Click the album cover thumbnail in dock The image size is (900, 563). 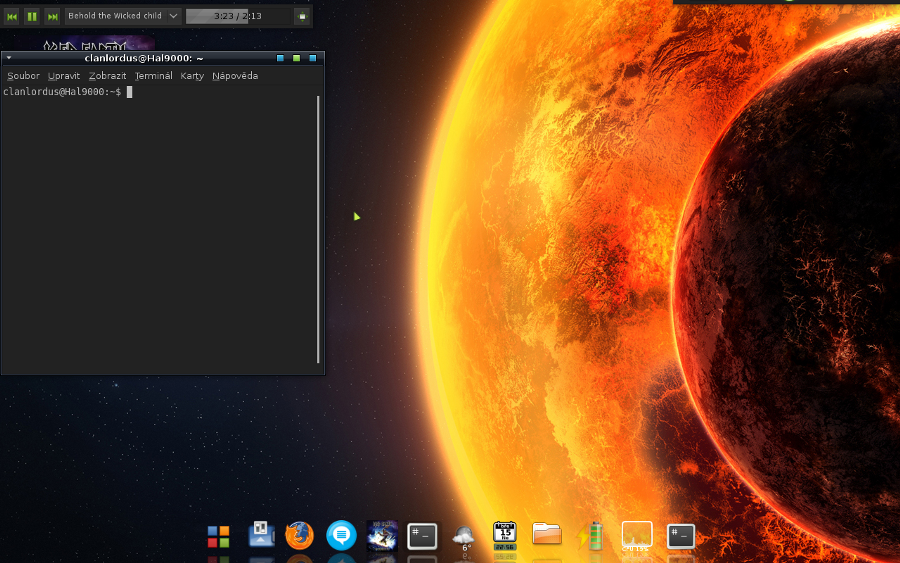pyautogui.click(x=382, y=535)
